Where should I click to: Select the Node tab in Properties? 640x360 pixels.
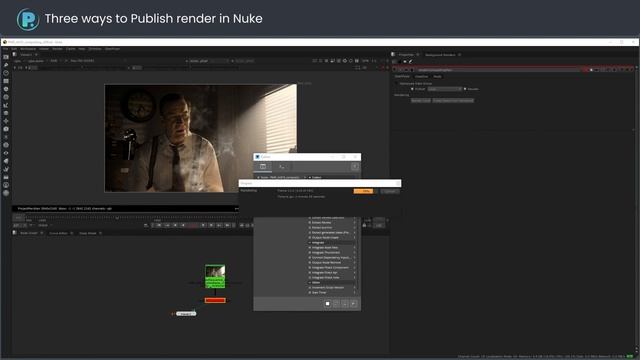438,77
